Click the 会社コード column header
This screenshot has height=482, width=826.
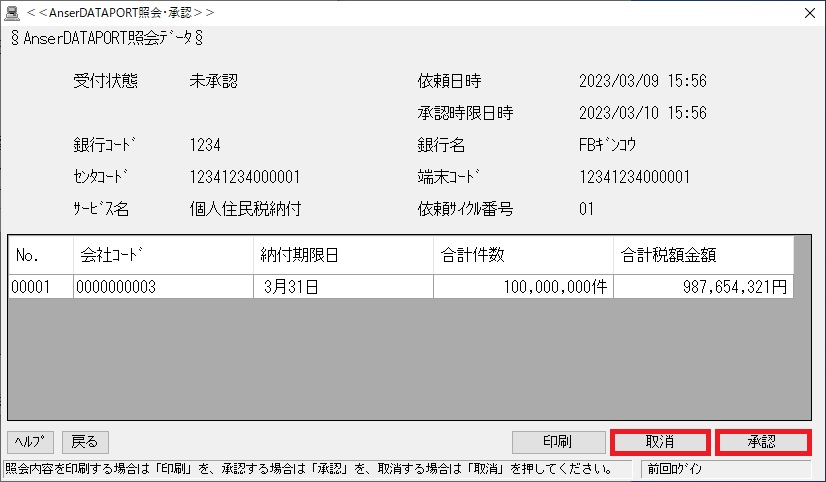pos(162,255)
